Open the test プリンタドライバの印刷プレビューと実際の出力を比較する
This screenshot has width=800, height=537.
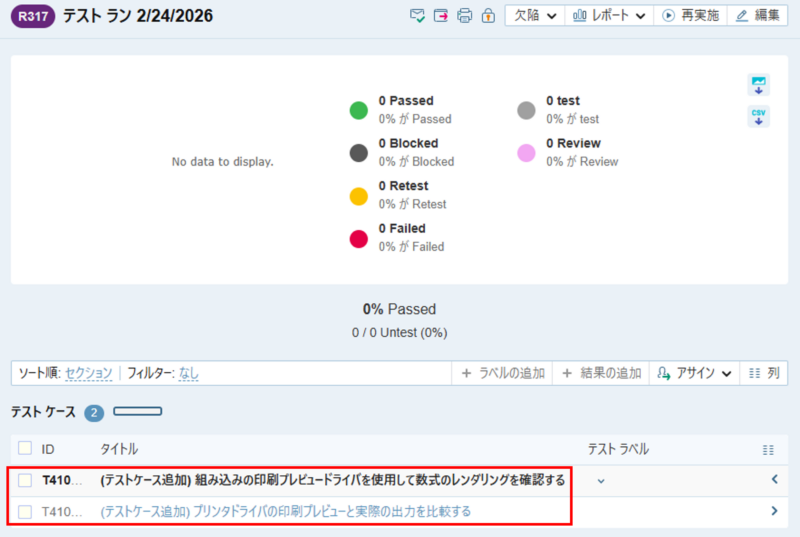(286, 512)
